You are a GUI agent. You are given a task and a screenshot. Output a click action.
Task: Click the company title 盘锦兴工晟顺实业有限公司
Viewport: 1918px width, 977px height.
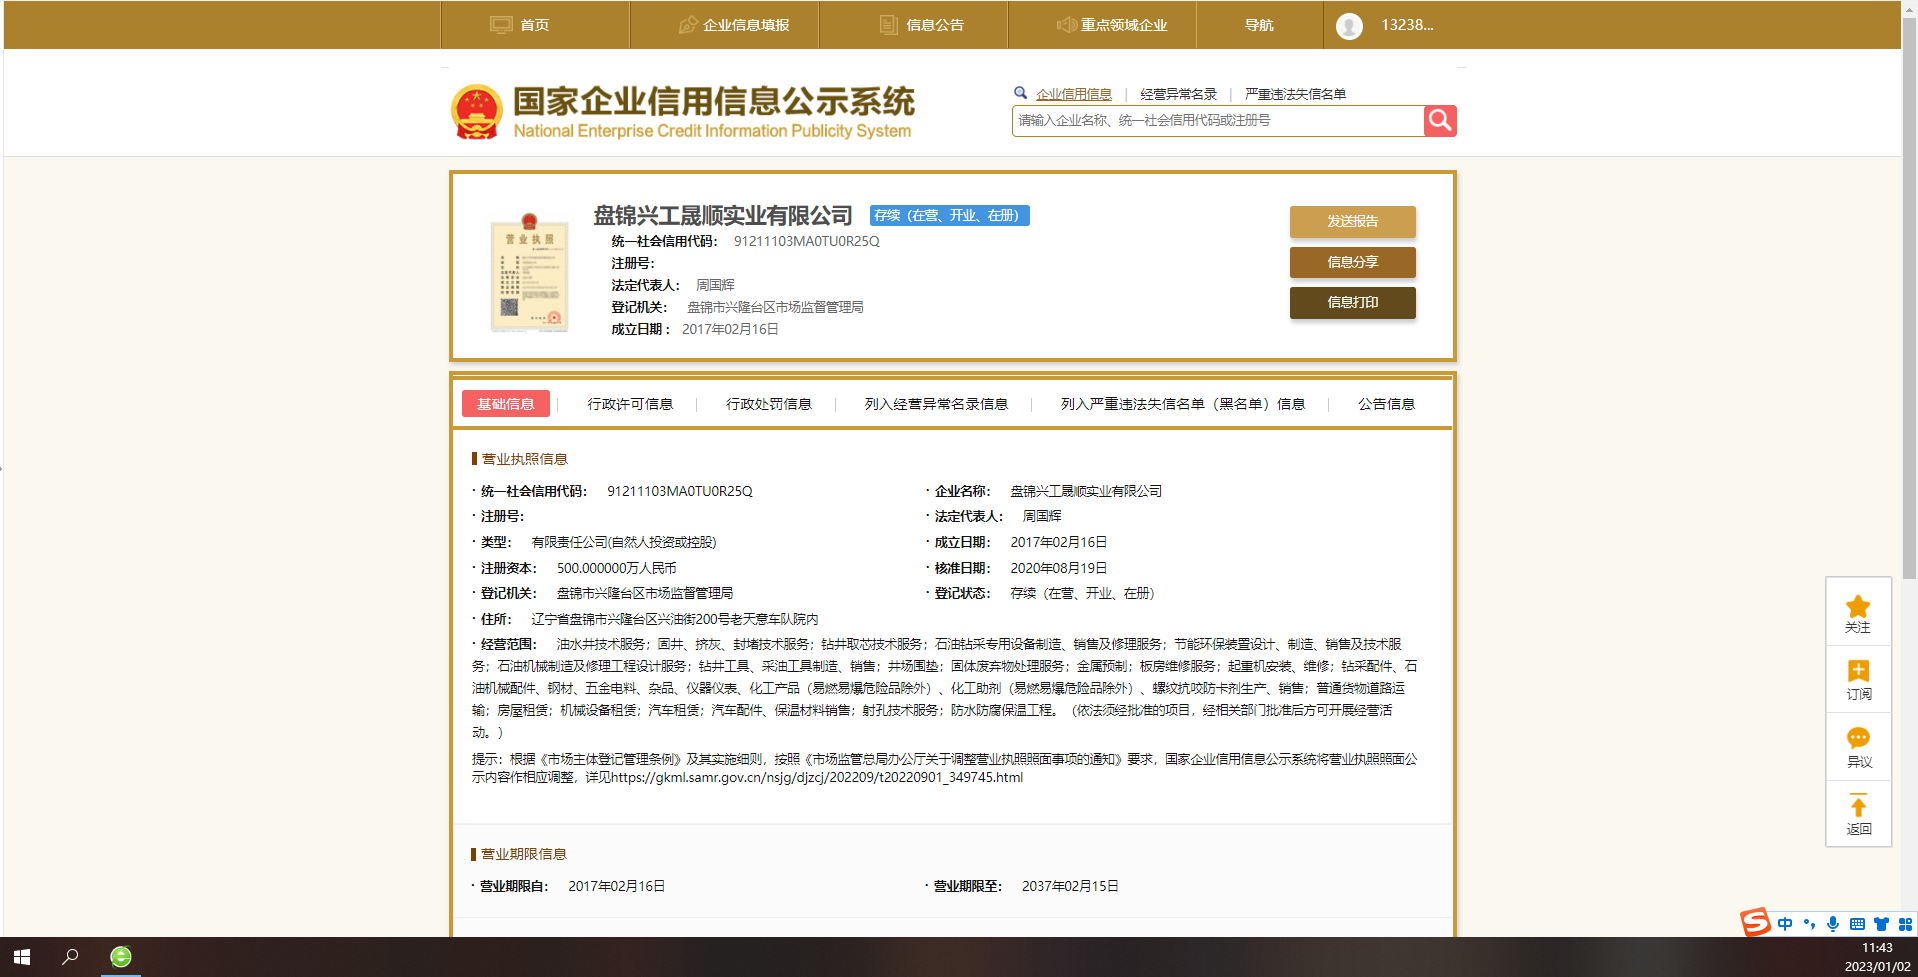pos(723,216)
